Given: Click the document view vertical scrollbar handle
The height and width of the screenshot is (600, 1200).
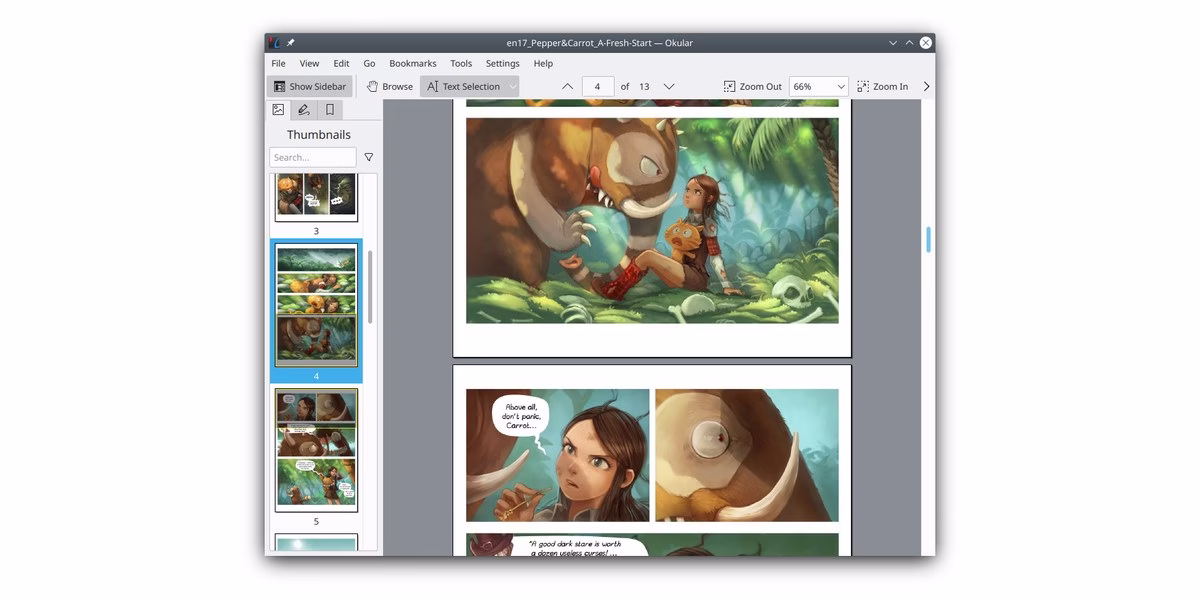Looking at the screenshot, I should (929, 239).
